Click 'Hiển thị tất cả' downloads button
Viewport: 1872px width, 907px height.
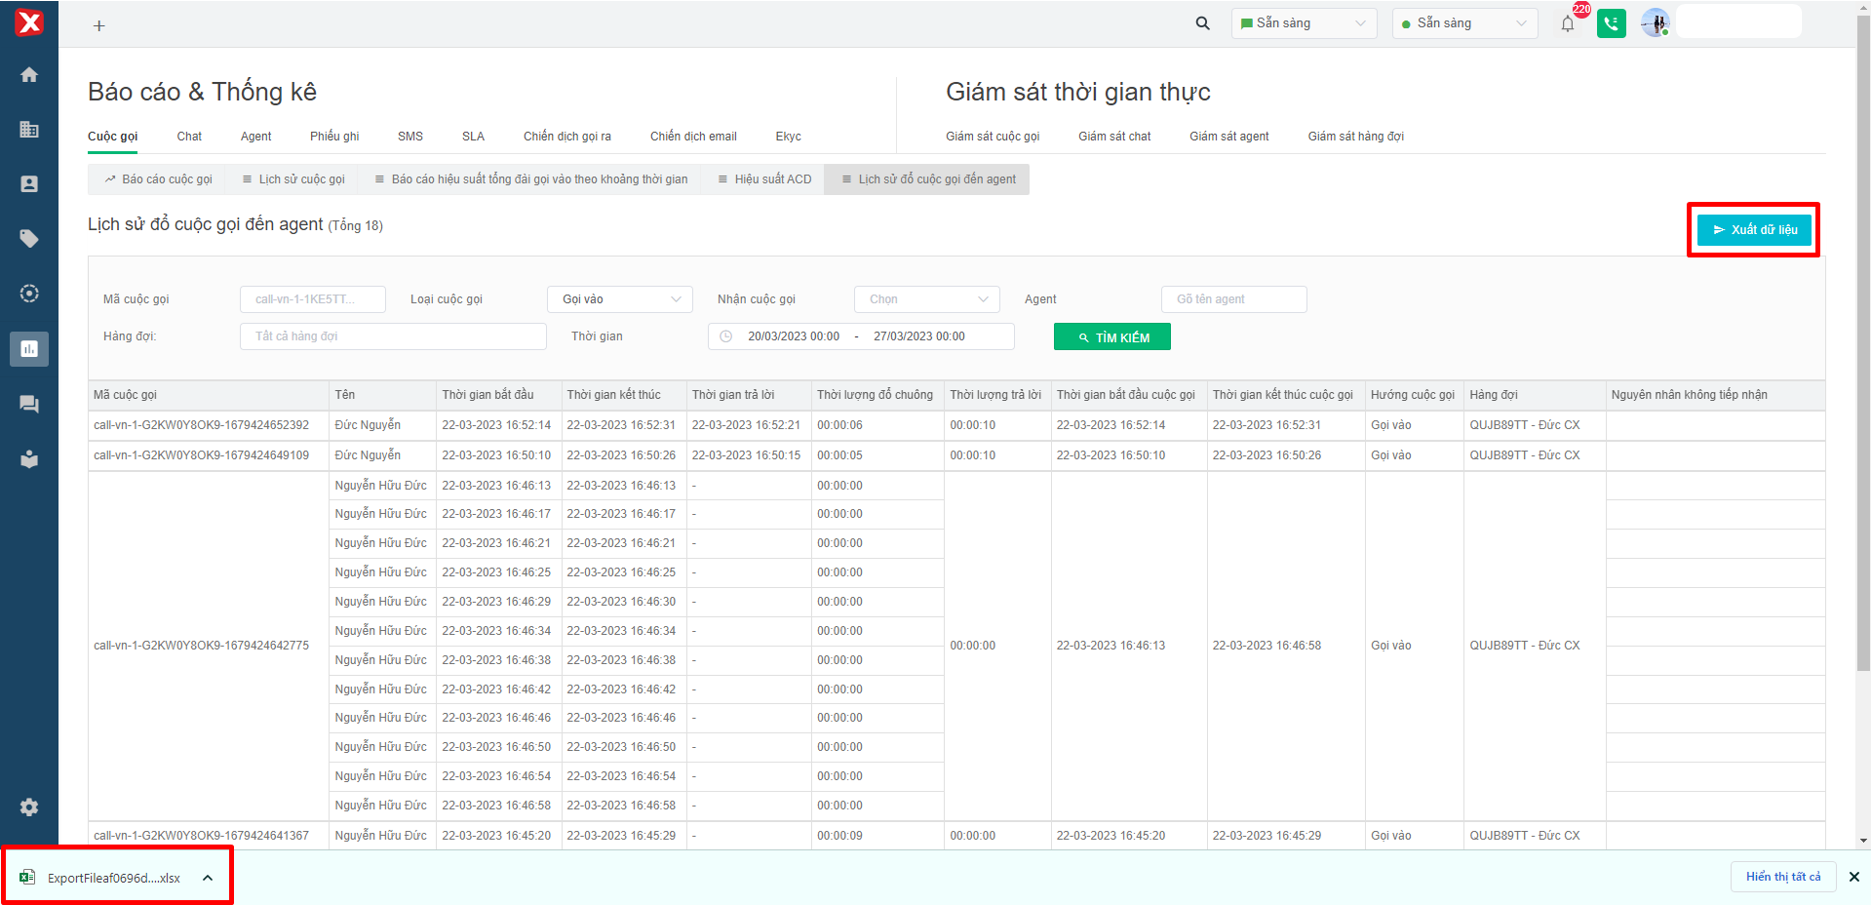[1782, 877]
